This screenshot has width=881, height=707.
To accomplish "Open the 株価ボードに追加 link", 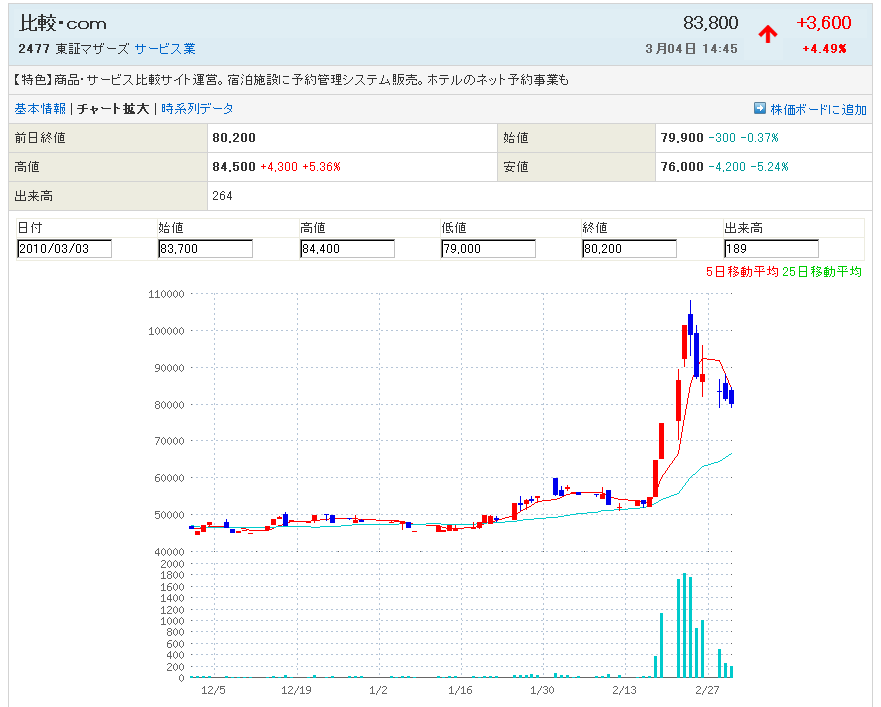I will click(818, 110).
